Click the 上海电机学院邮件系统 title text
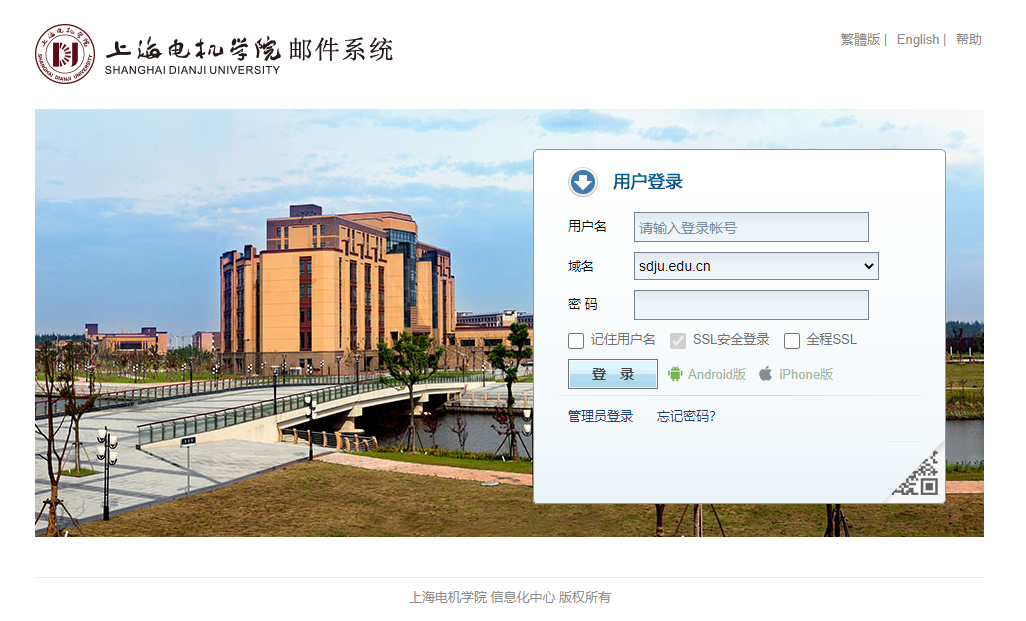Screen dimensions: 1026x621 [x=249, y=49]
